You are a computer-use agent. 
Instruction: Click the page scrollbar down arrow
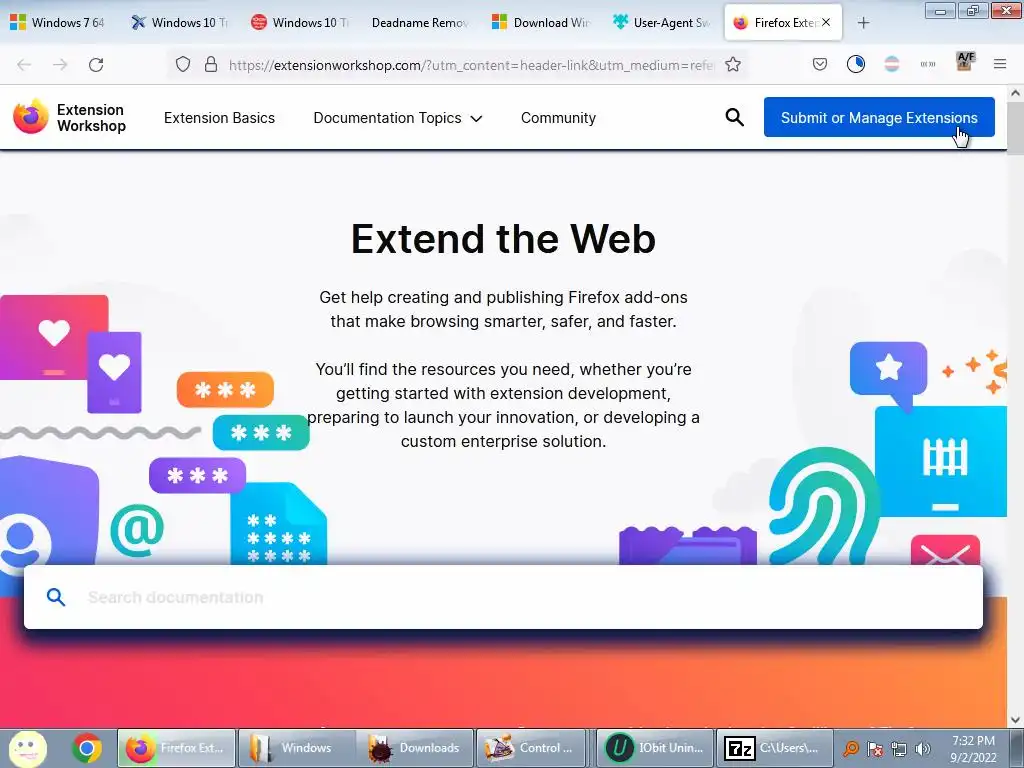click(x=1015, y=720)
